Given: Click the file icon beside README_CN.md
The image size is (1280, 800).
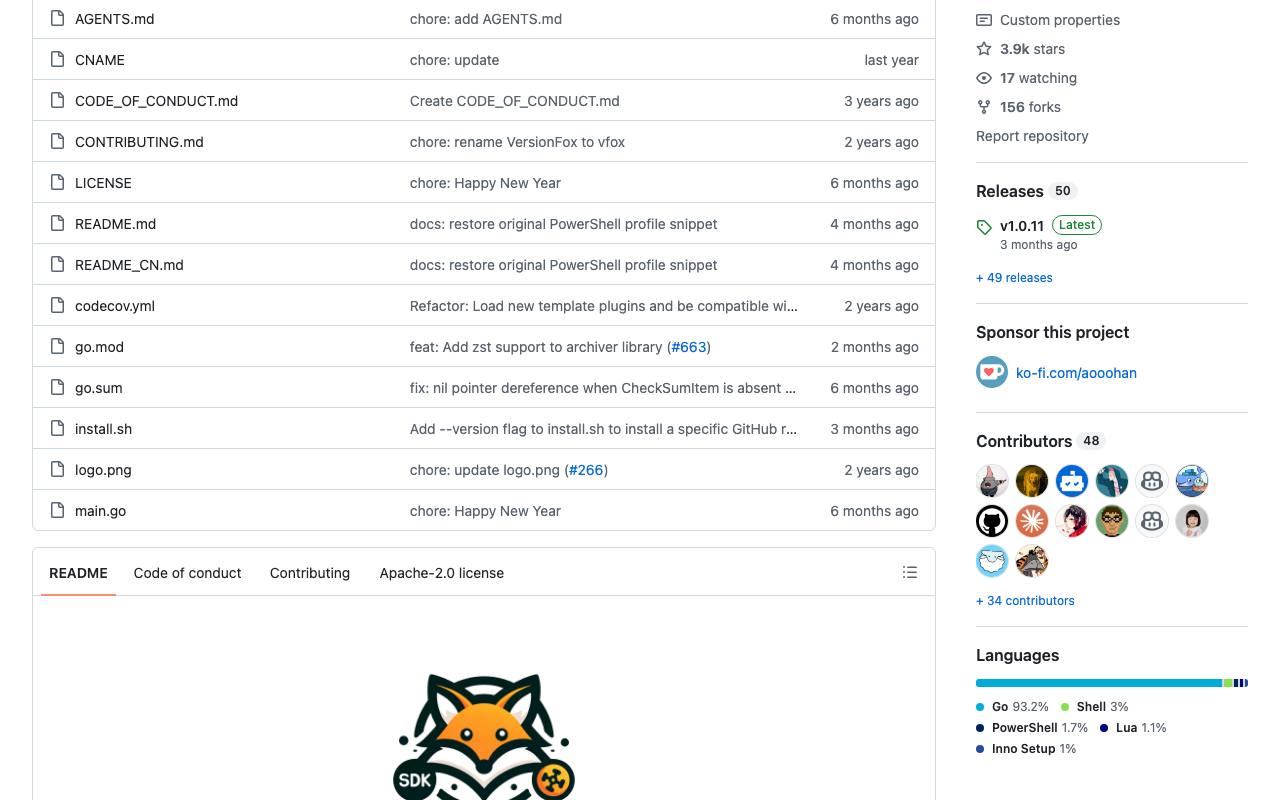Looking at the screenshot, I should click(57, 265).
